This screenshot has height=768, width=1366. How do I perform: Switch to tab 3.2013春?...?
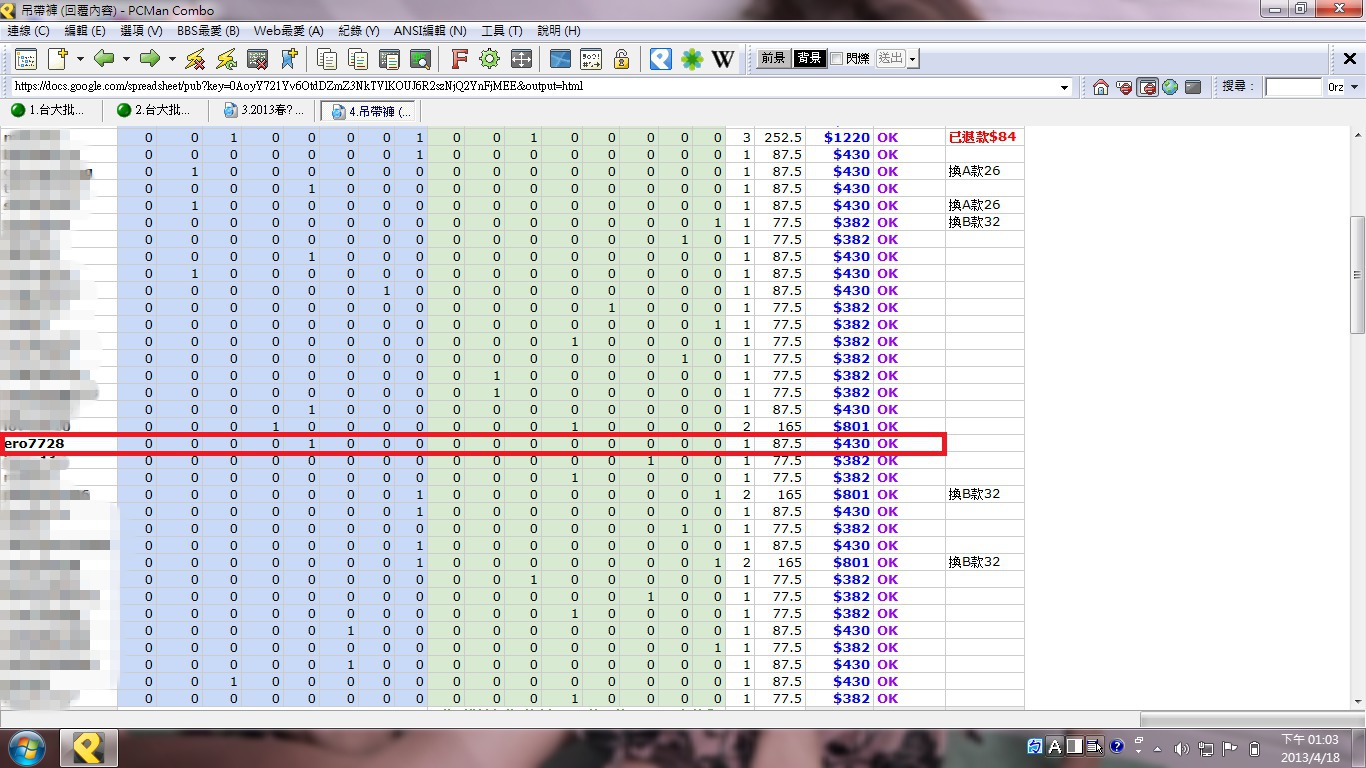coord(264,110)
